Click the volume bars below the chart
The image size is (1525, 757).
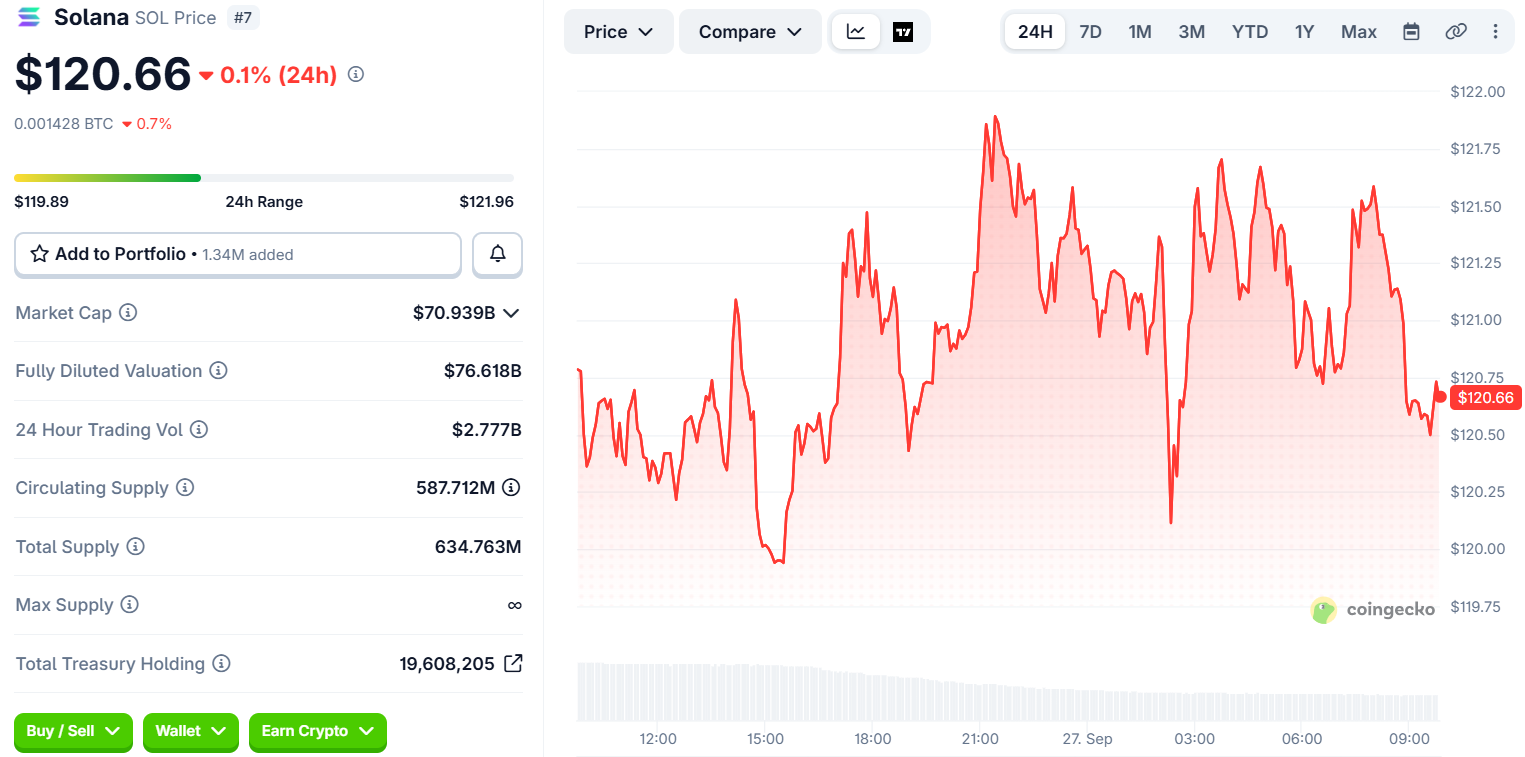tap(1008, 692)
